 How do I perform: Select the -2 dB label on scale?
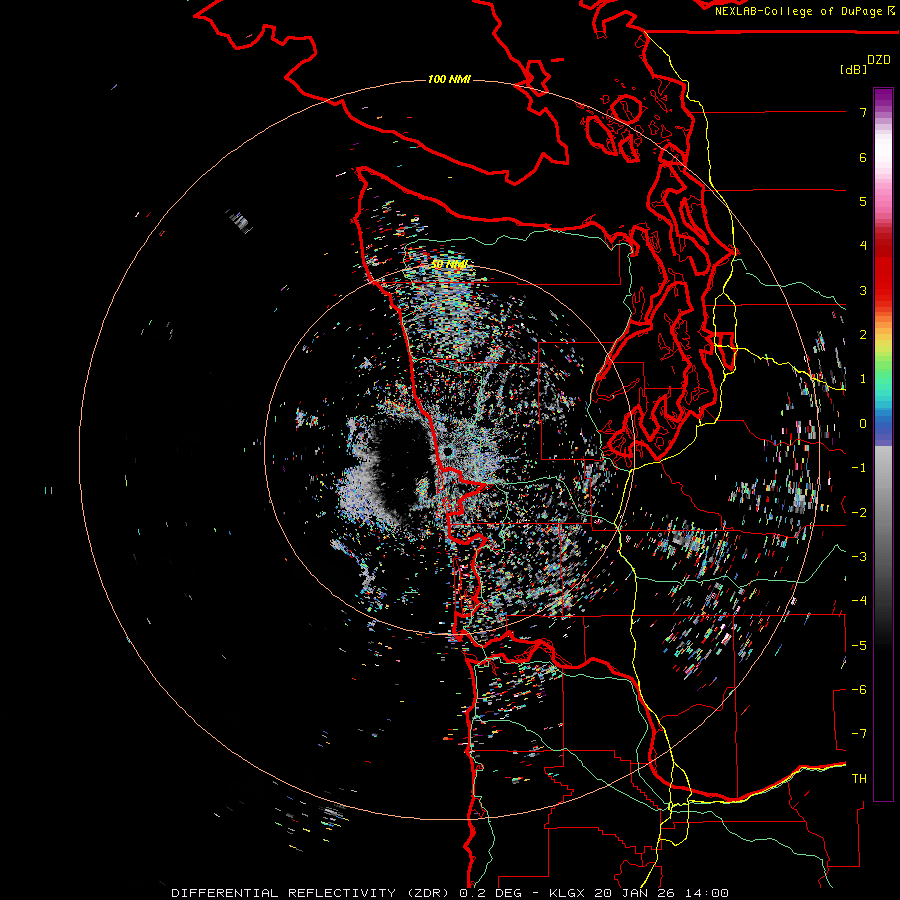pyautogui.click(x=859, y=513)
